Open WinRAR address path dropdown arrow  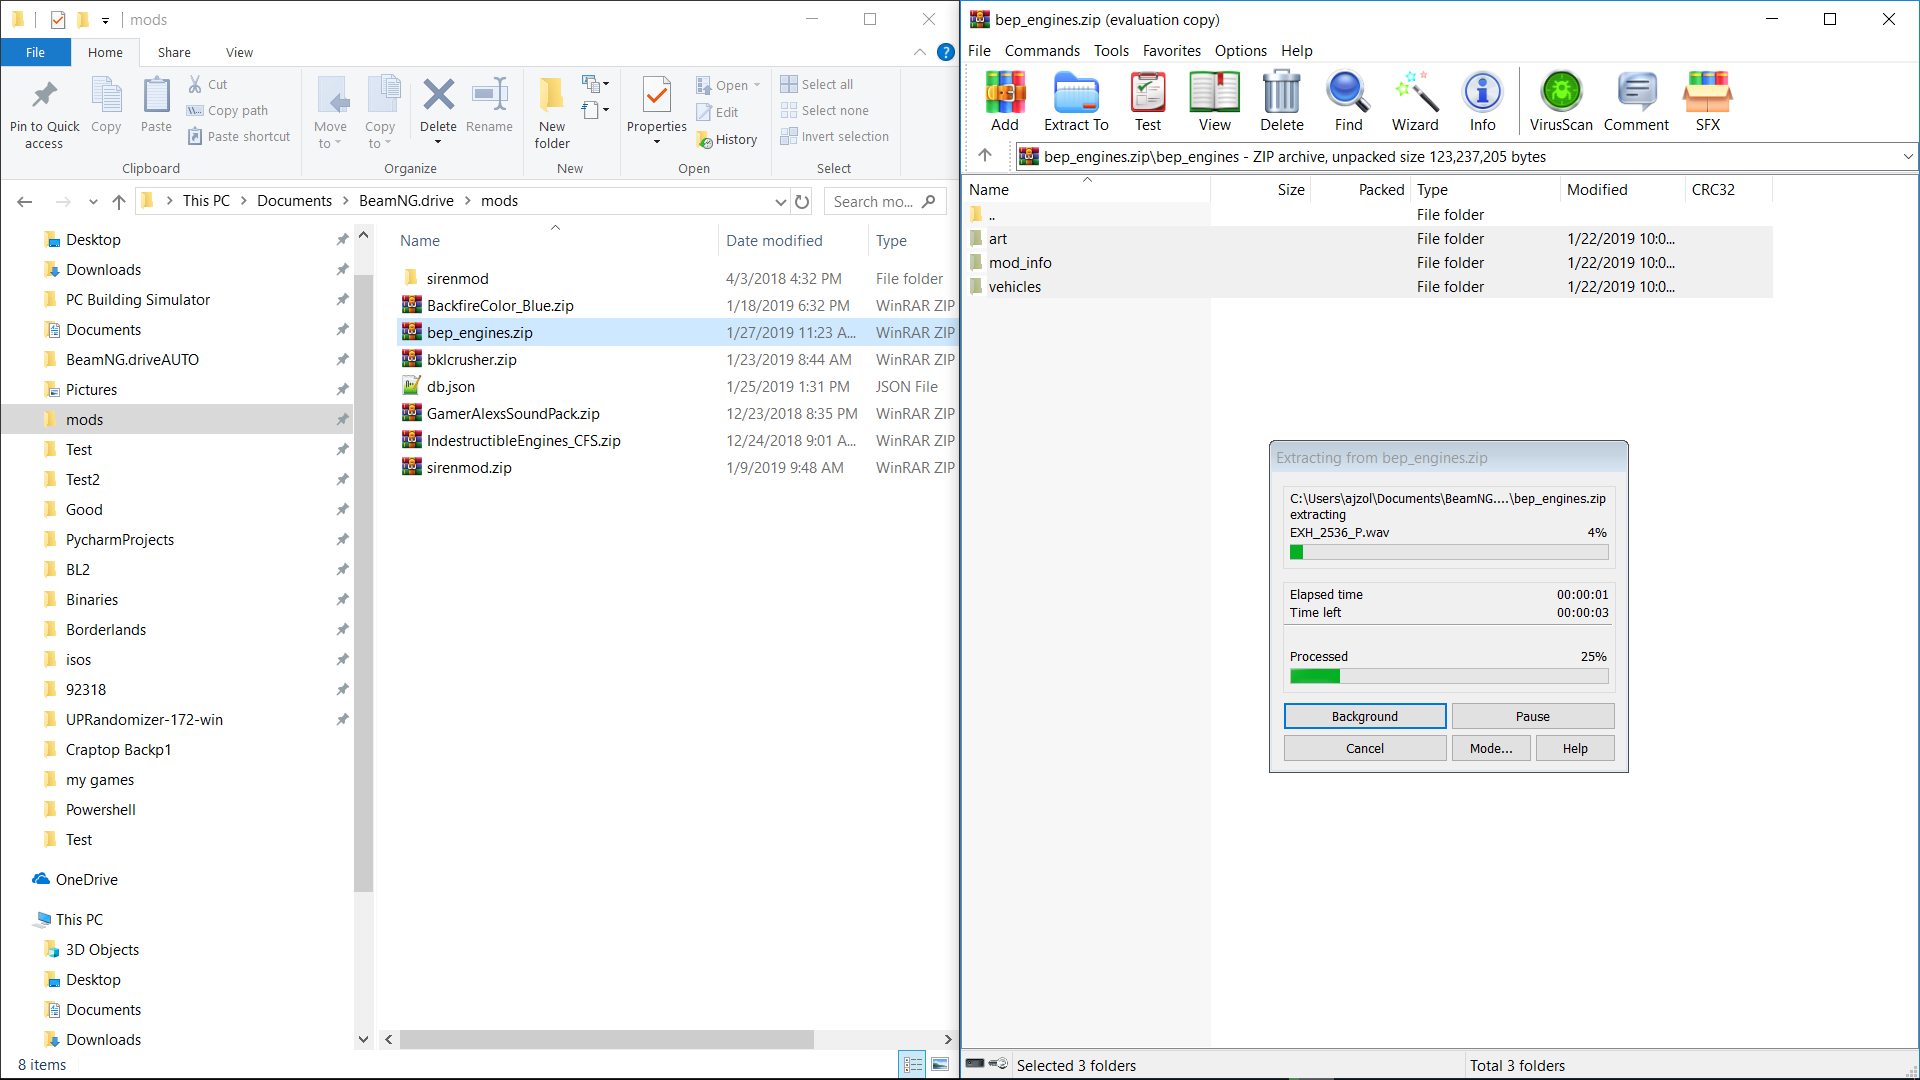1907,156
